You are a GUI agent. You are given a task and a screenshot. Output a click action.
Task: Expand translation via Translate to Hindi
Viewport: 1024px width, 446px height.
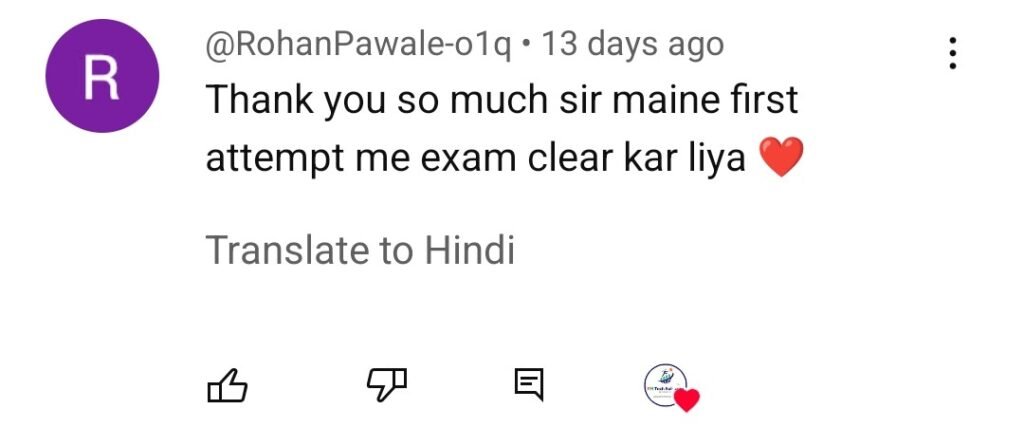(360, 249)
